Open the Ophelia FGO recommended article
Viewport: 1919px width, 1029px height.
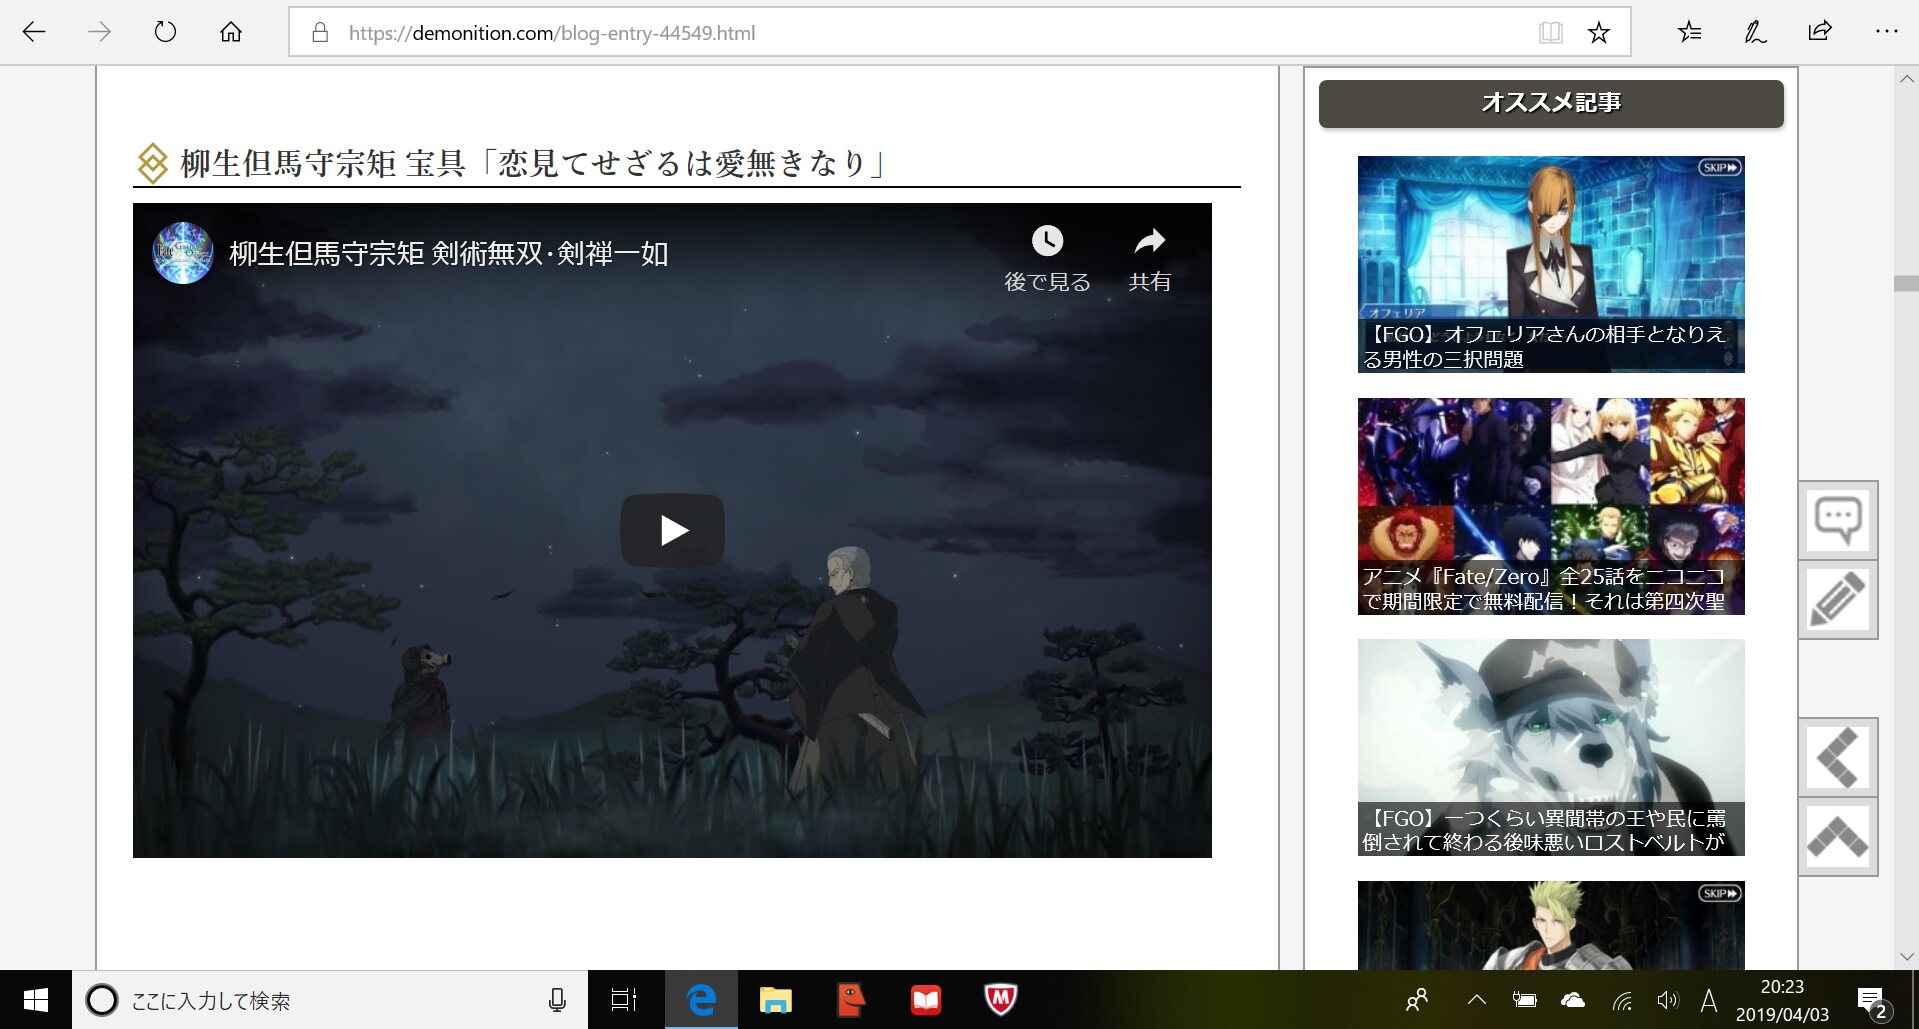pyautogui.click(x=1550, y=264)
